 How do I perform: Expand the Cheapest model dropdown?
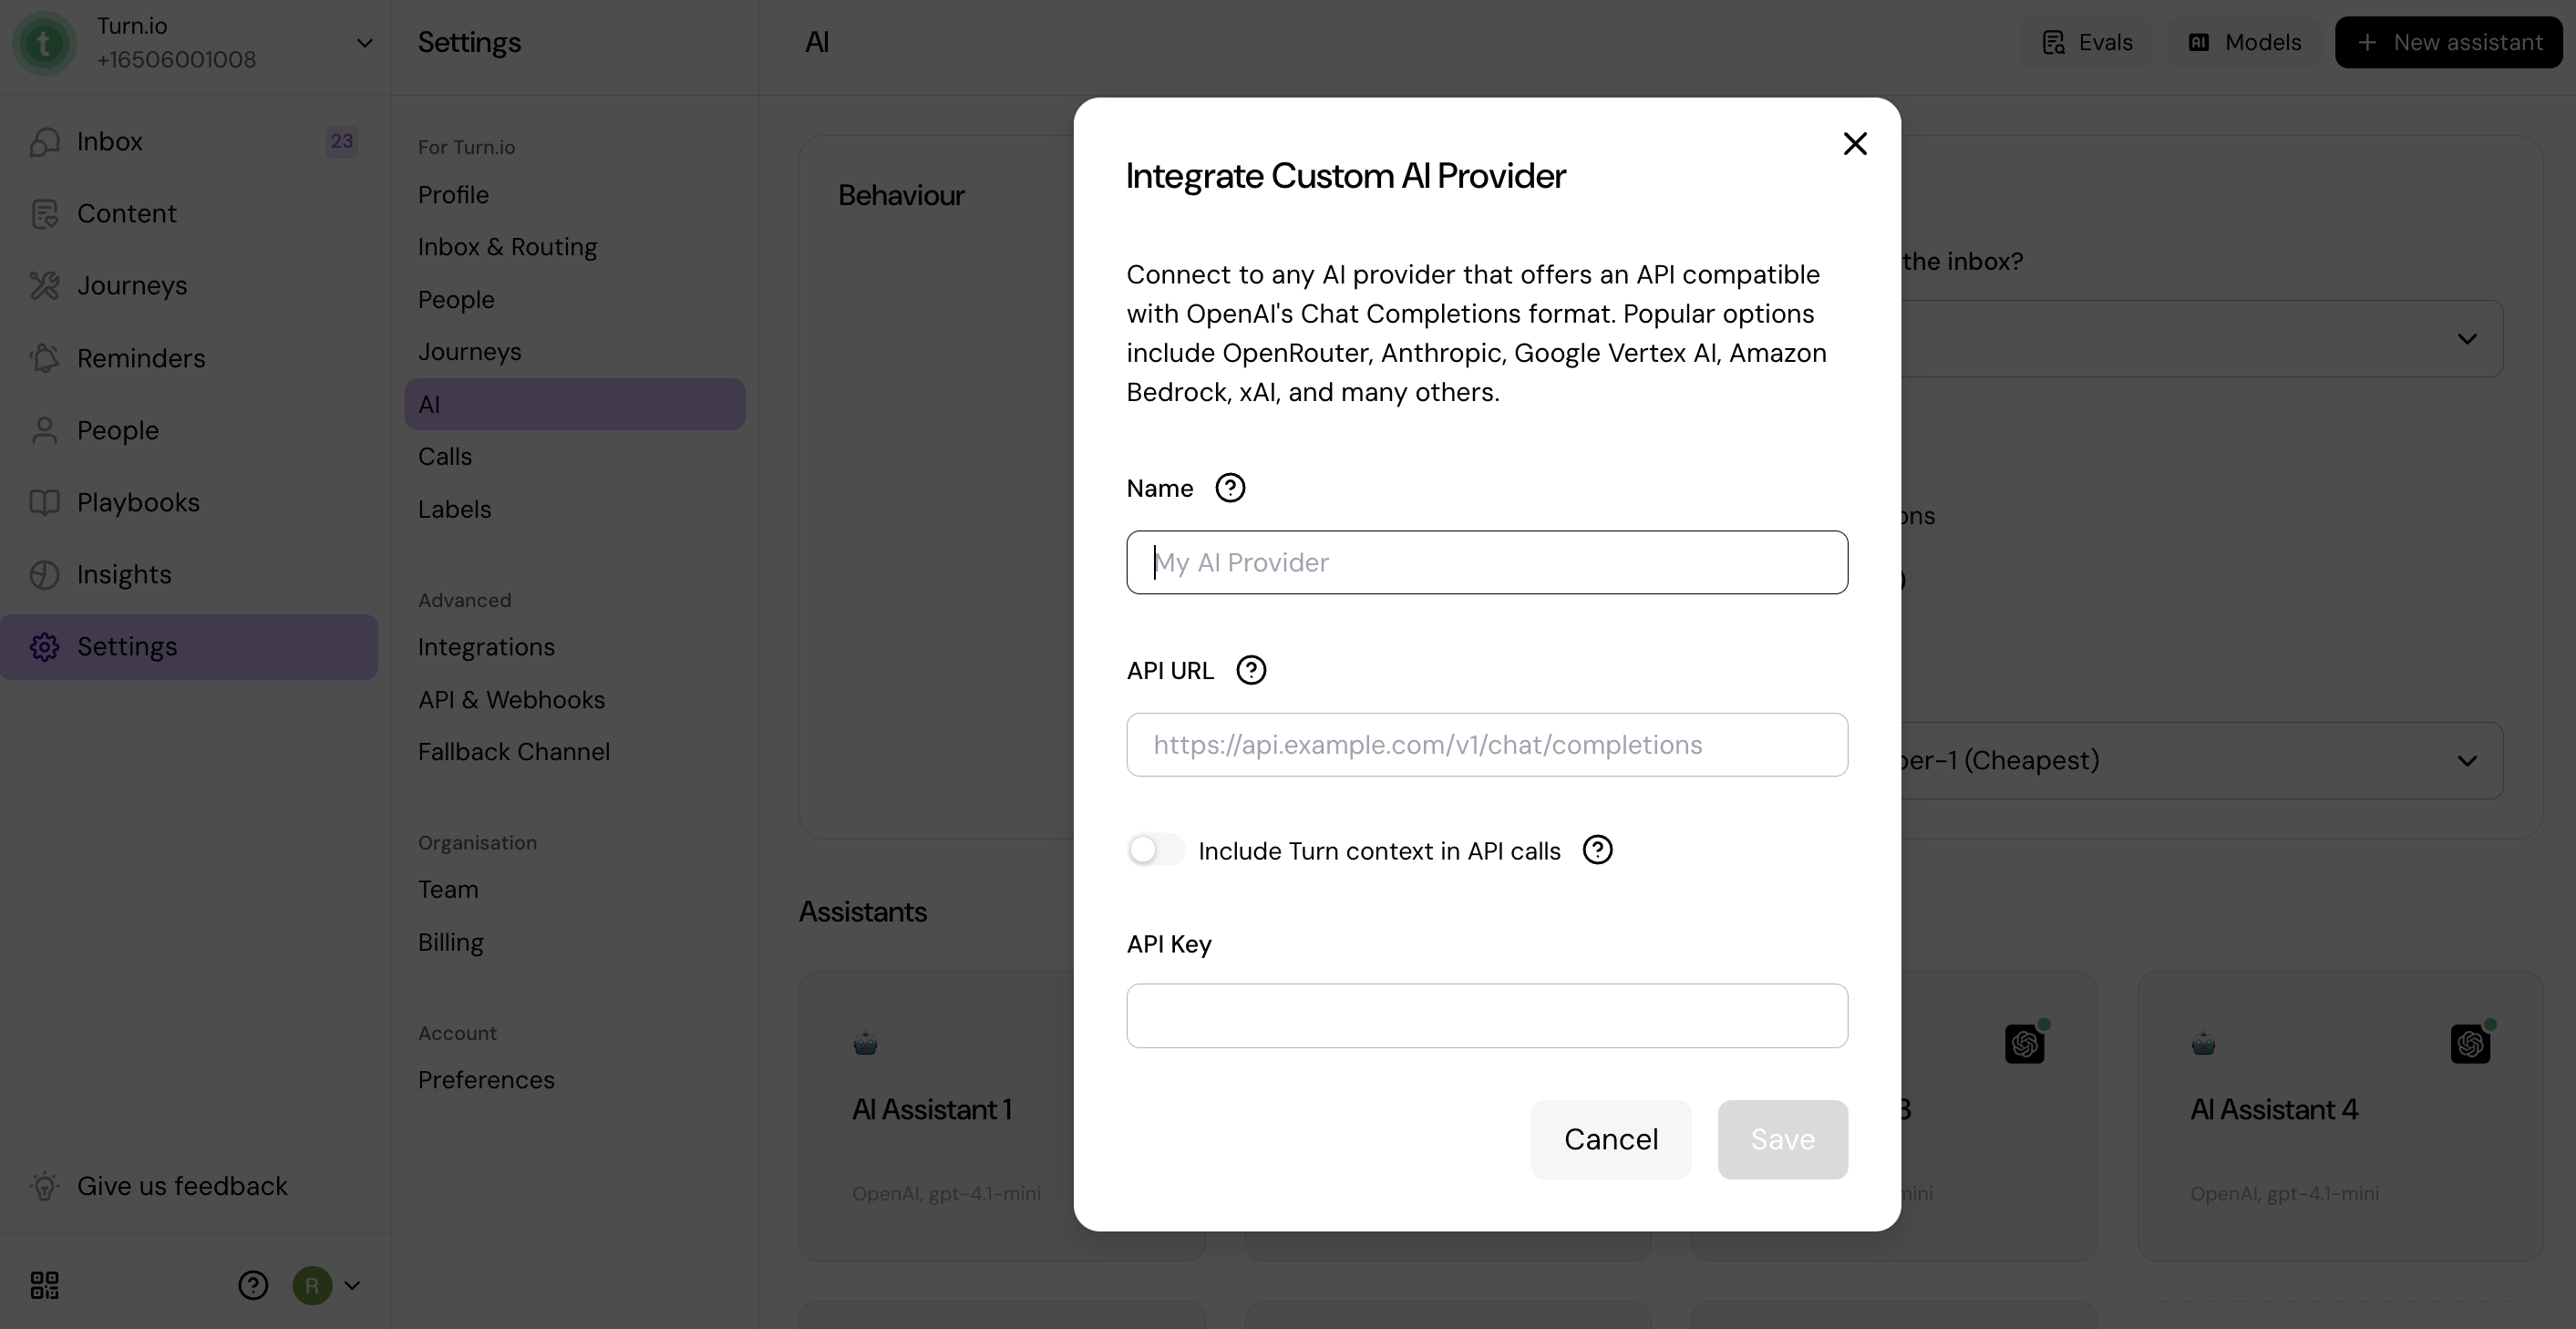(x=2466, y=761)
